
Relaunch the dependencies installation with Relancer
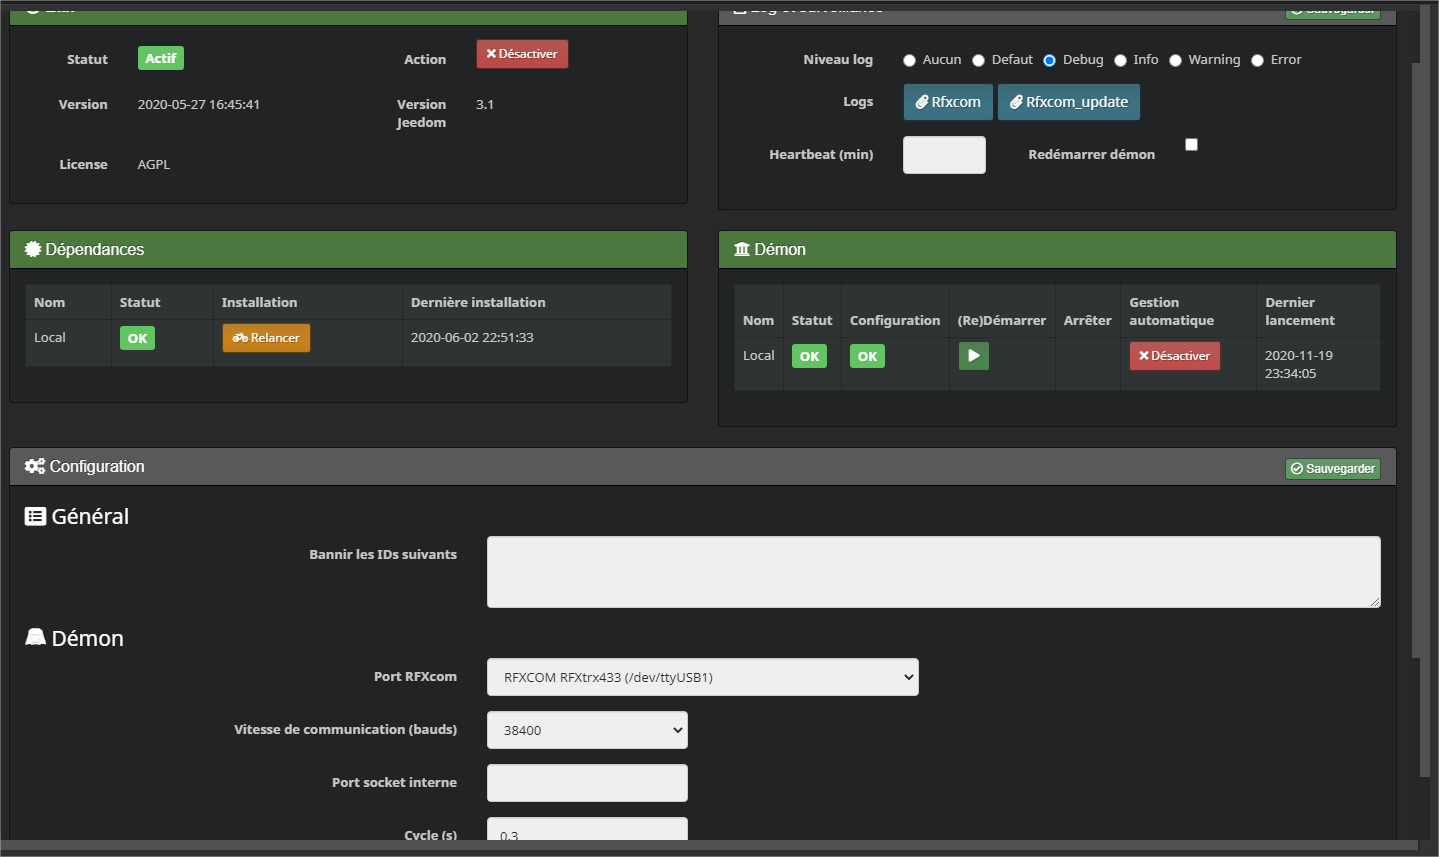pos(266,338)
